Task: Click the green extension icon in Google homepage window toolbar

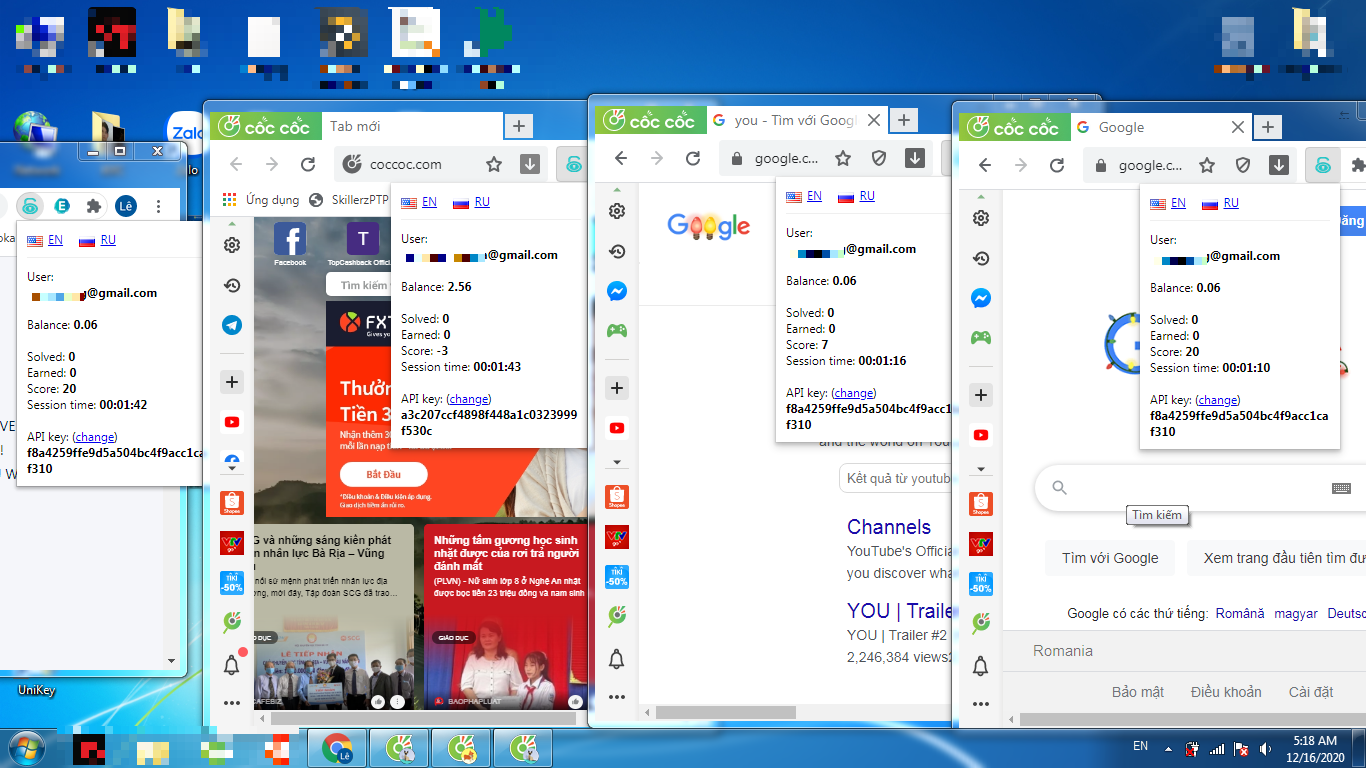Action: click(1322, 165)
